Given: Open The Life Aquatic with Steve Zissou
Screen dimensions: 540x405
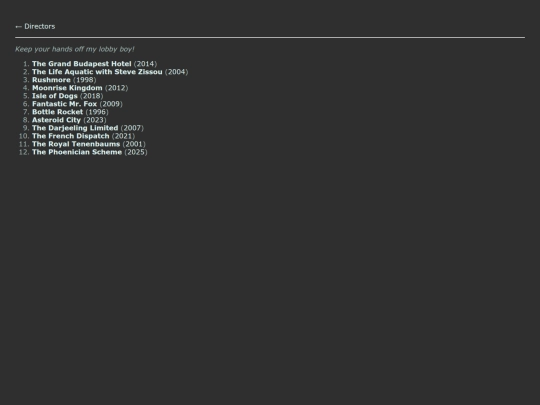Looking at the screenshot, I should (x=97, y=72).
